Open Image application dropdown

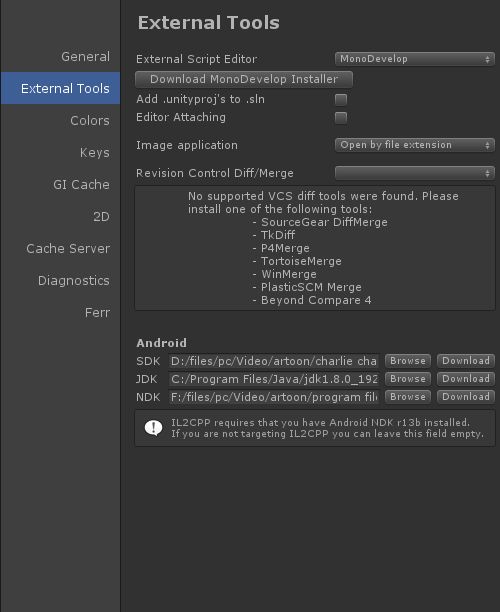pyautogui.click(x=415, y=145)
